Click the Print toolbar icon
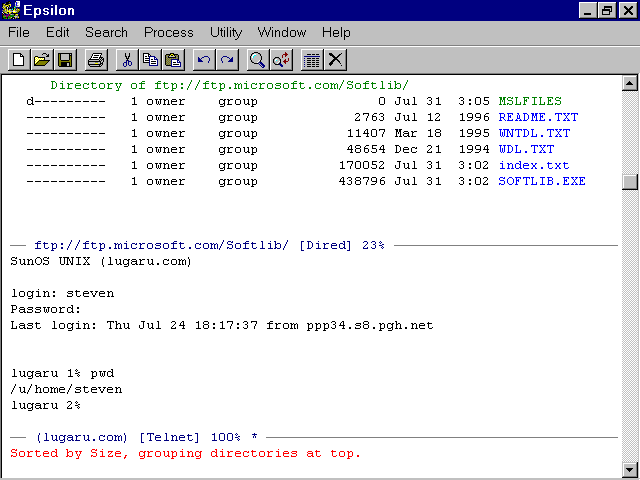The height and width of the screenshot is (480, 640). 96,60
